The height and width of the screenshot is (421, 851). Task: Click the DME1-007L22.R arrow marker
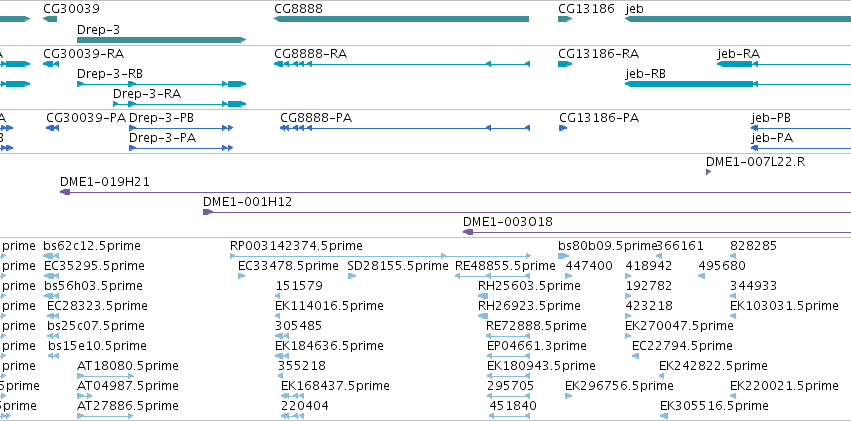tap(708, 172)
